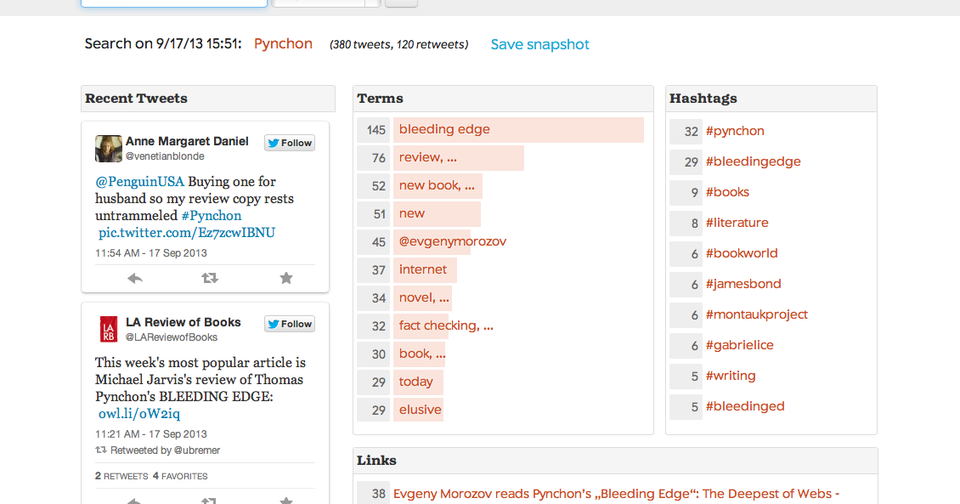
Task: Click the 4 Favorites count
Action: [x=180, y=476]
